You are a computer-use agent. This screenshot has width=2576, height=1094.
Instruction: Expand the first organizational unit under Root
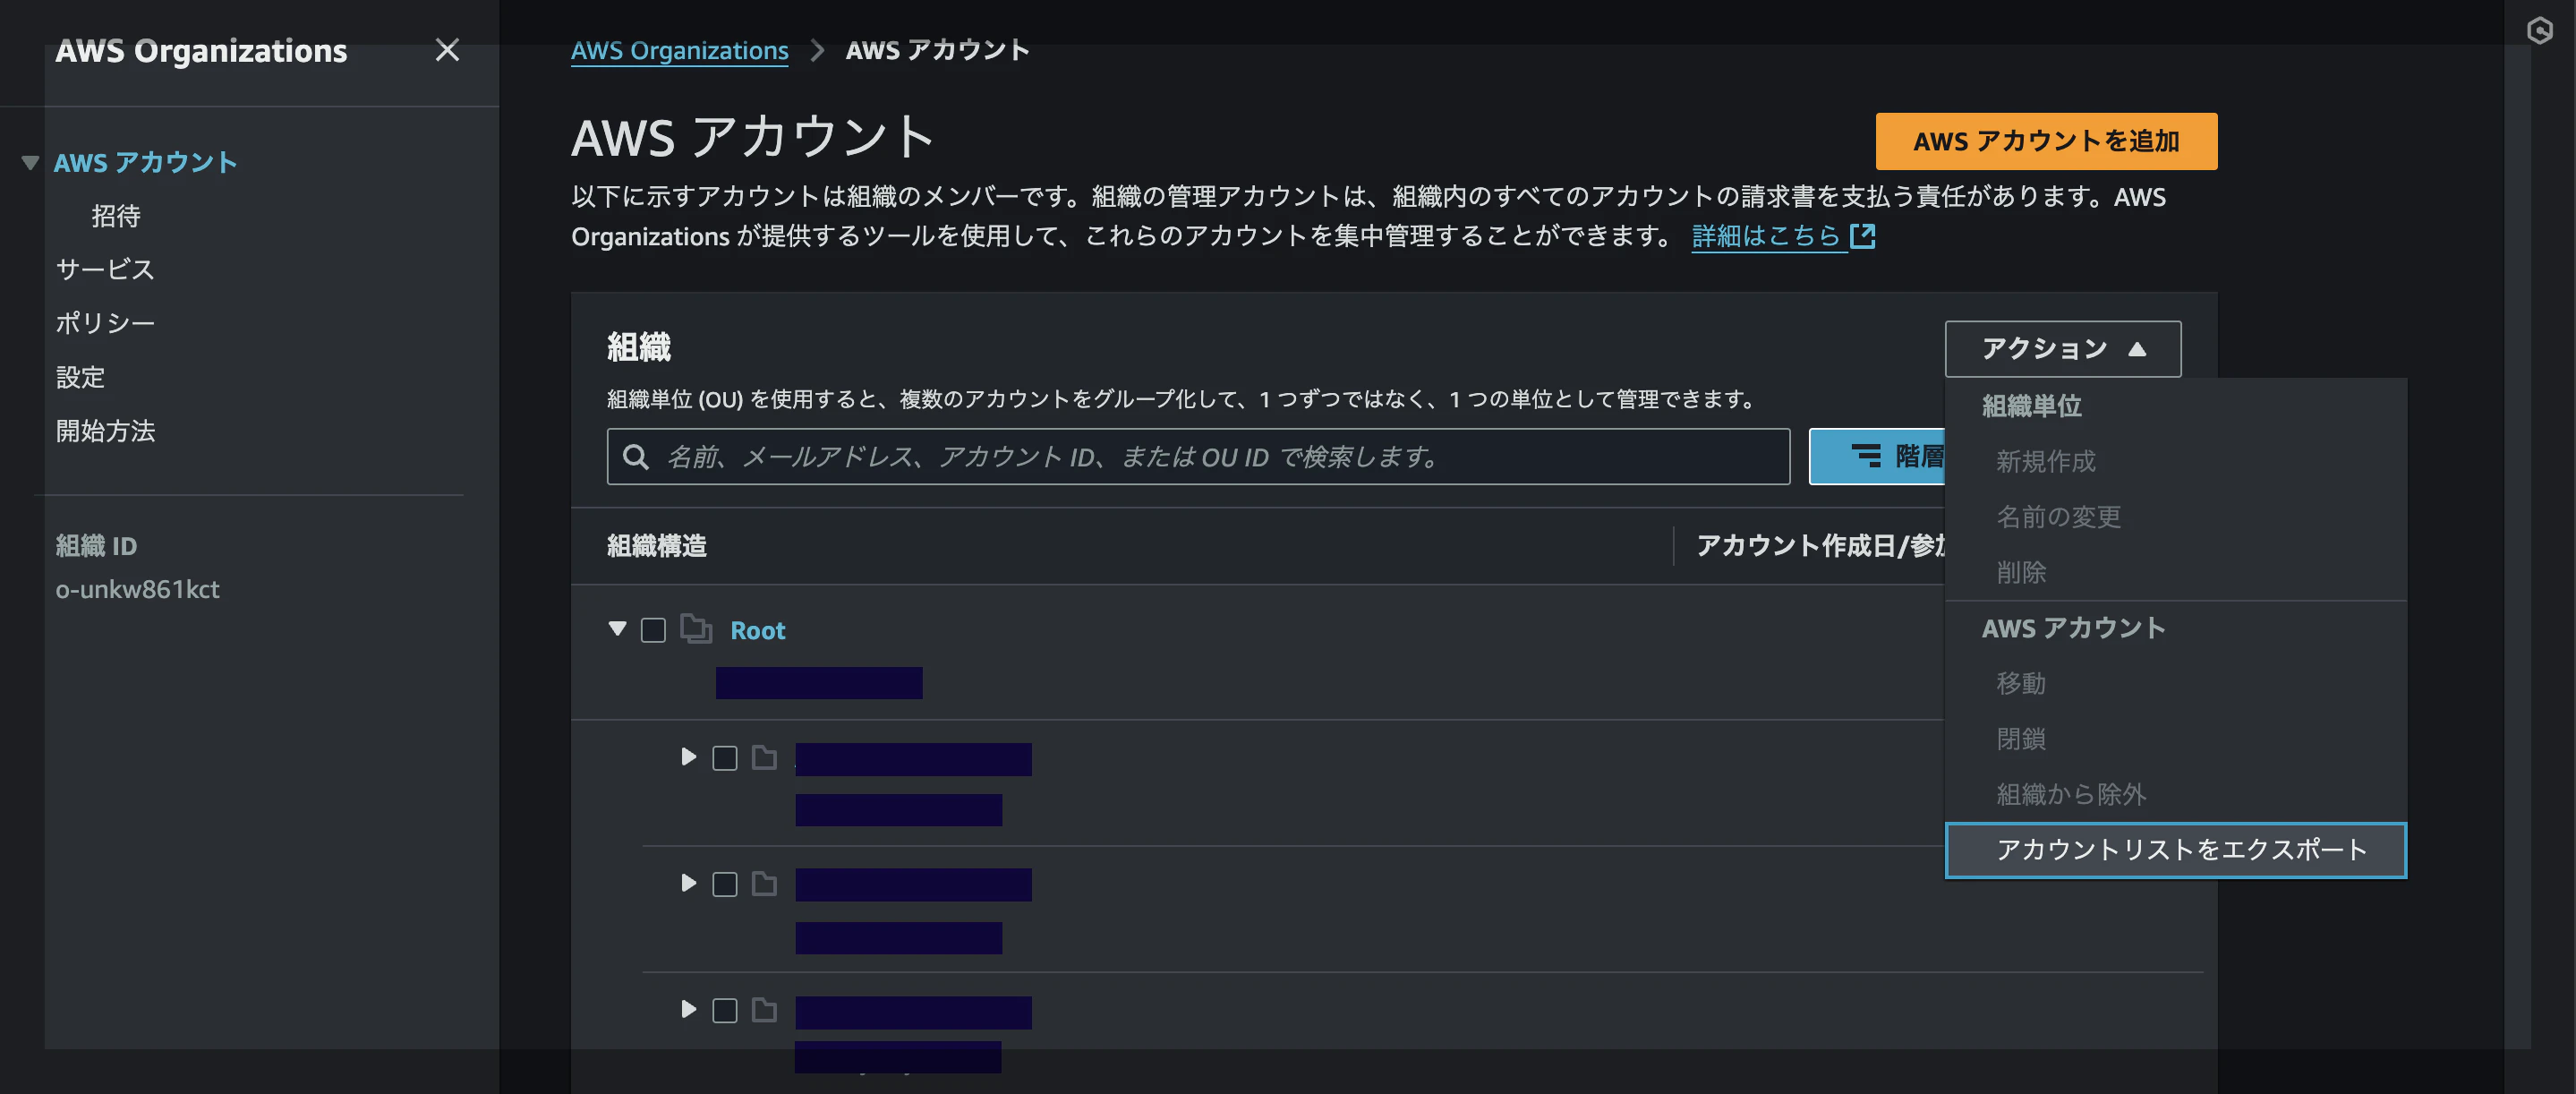coord(688,756)
